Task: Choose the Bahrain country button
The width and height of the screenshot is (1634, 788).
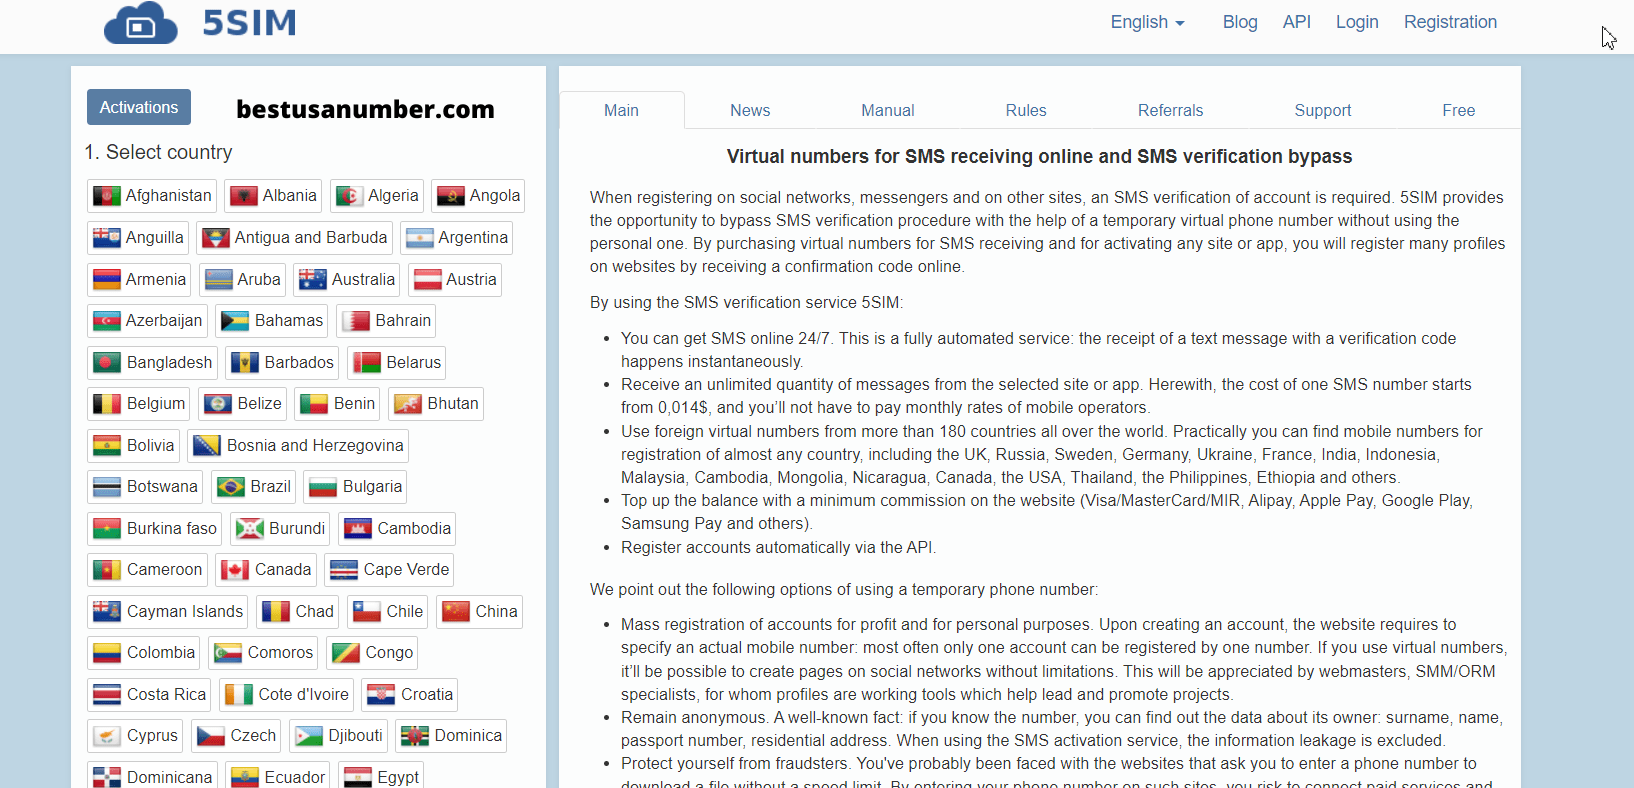Action: (386, 321)
